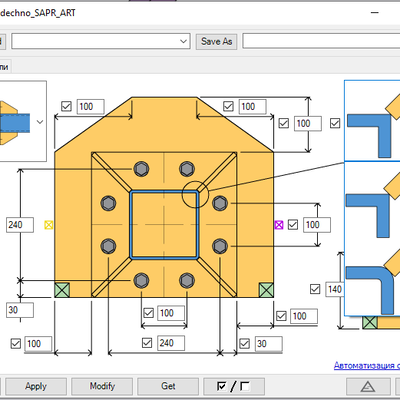Edit the left-side 240 value field
Screen dimensions: 400x400
pos(20,225)
